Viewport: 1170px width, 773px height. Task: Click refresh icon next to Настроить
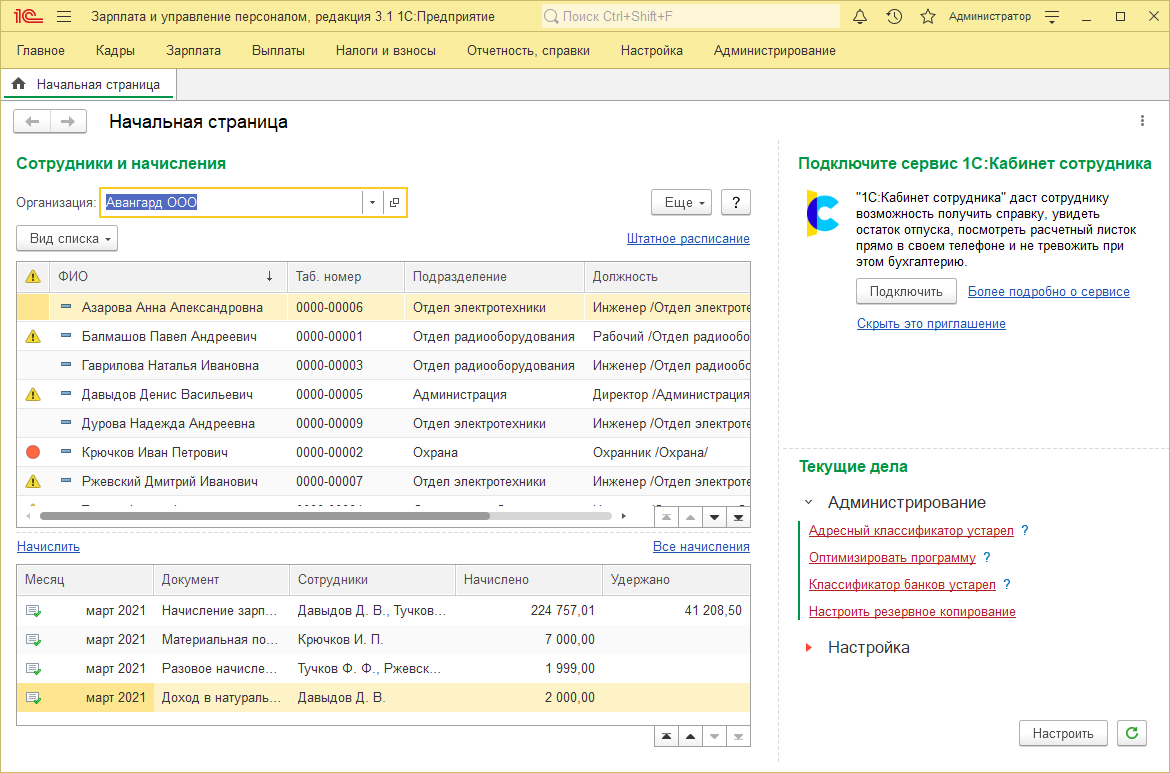[x=1132, y=733]
